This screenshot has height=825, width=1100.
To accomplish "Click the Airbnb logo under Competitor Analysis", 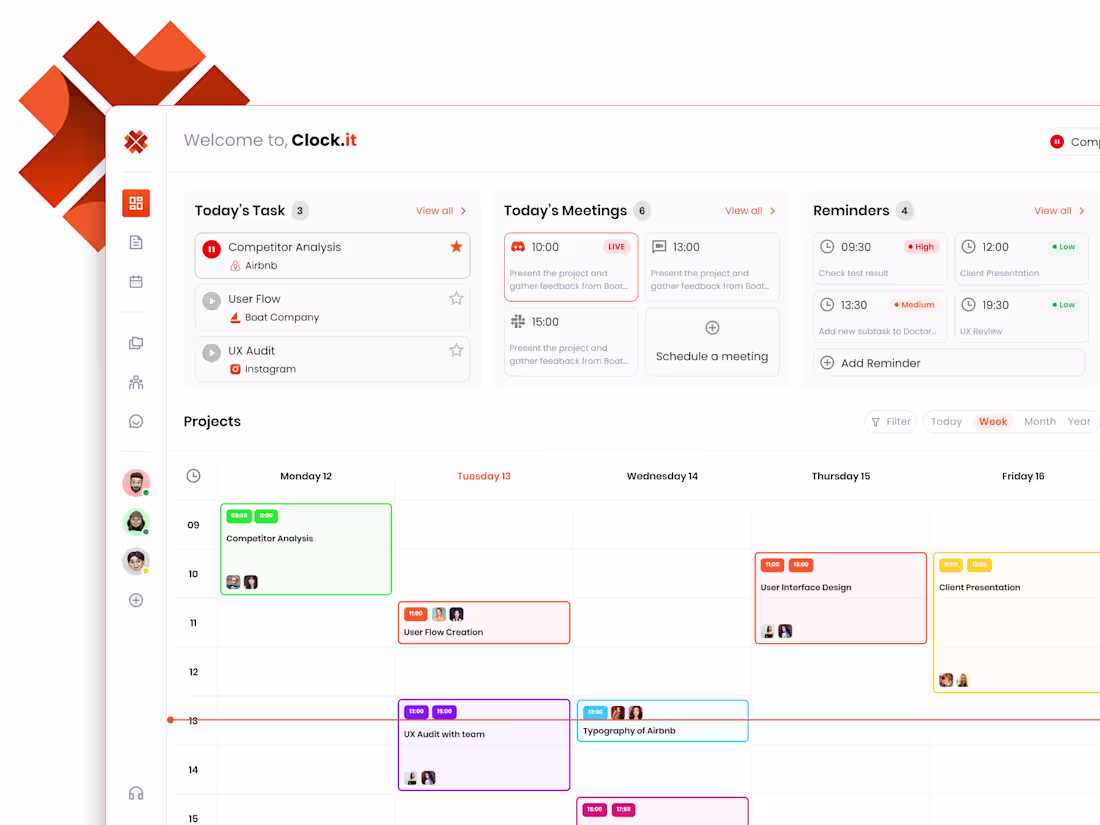I will tap(235, 266).
